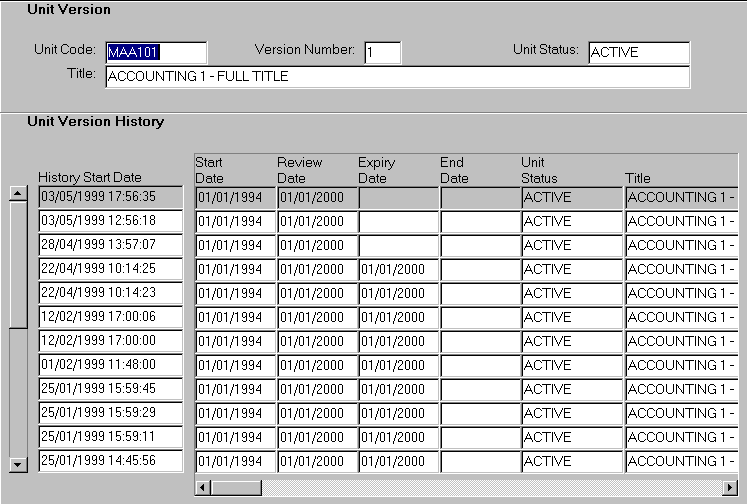Select history entry 03/05/1999 17:56:35

tap(111, 197)
